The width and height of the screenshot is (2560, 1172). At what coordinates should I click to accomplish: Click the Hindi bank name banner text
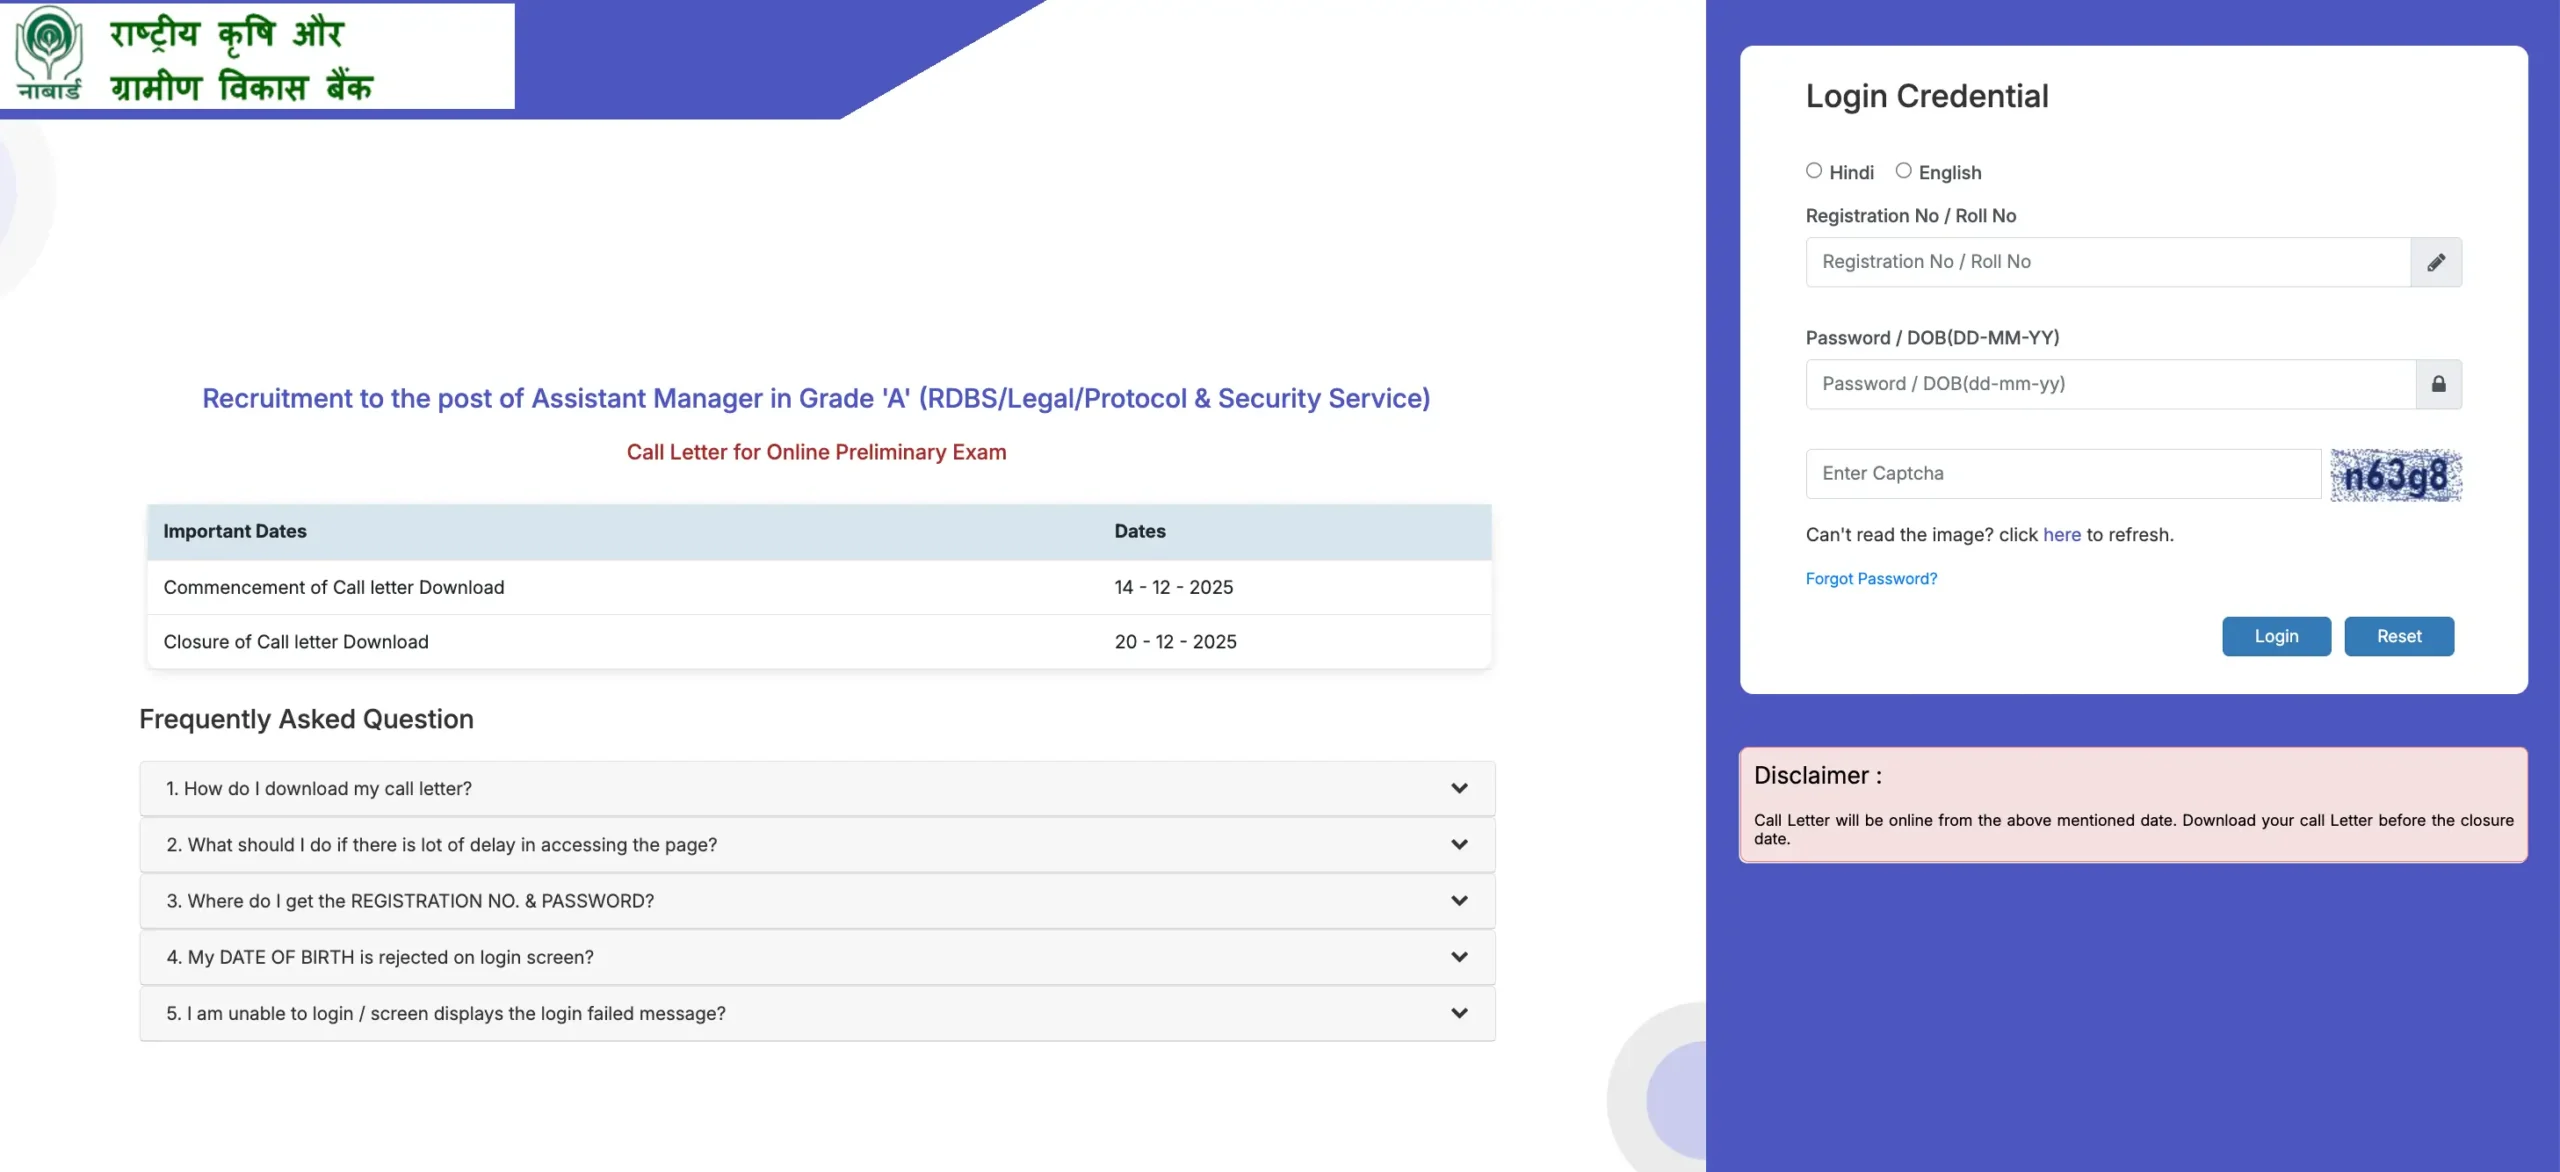pos(242,60)
